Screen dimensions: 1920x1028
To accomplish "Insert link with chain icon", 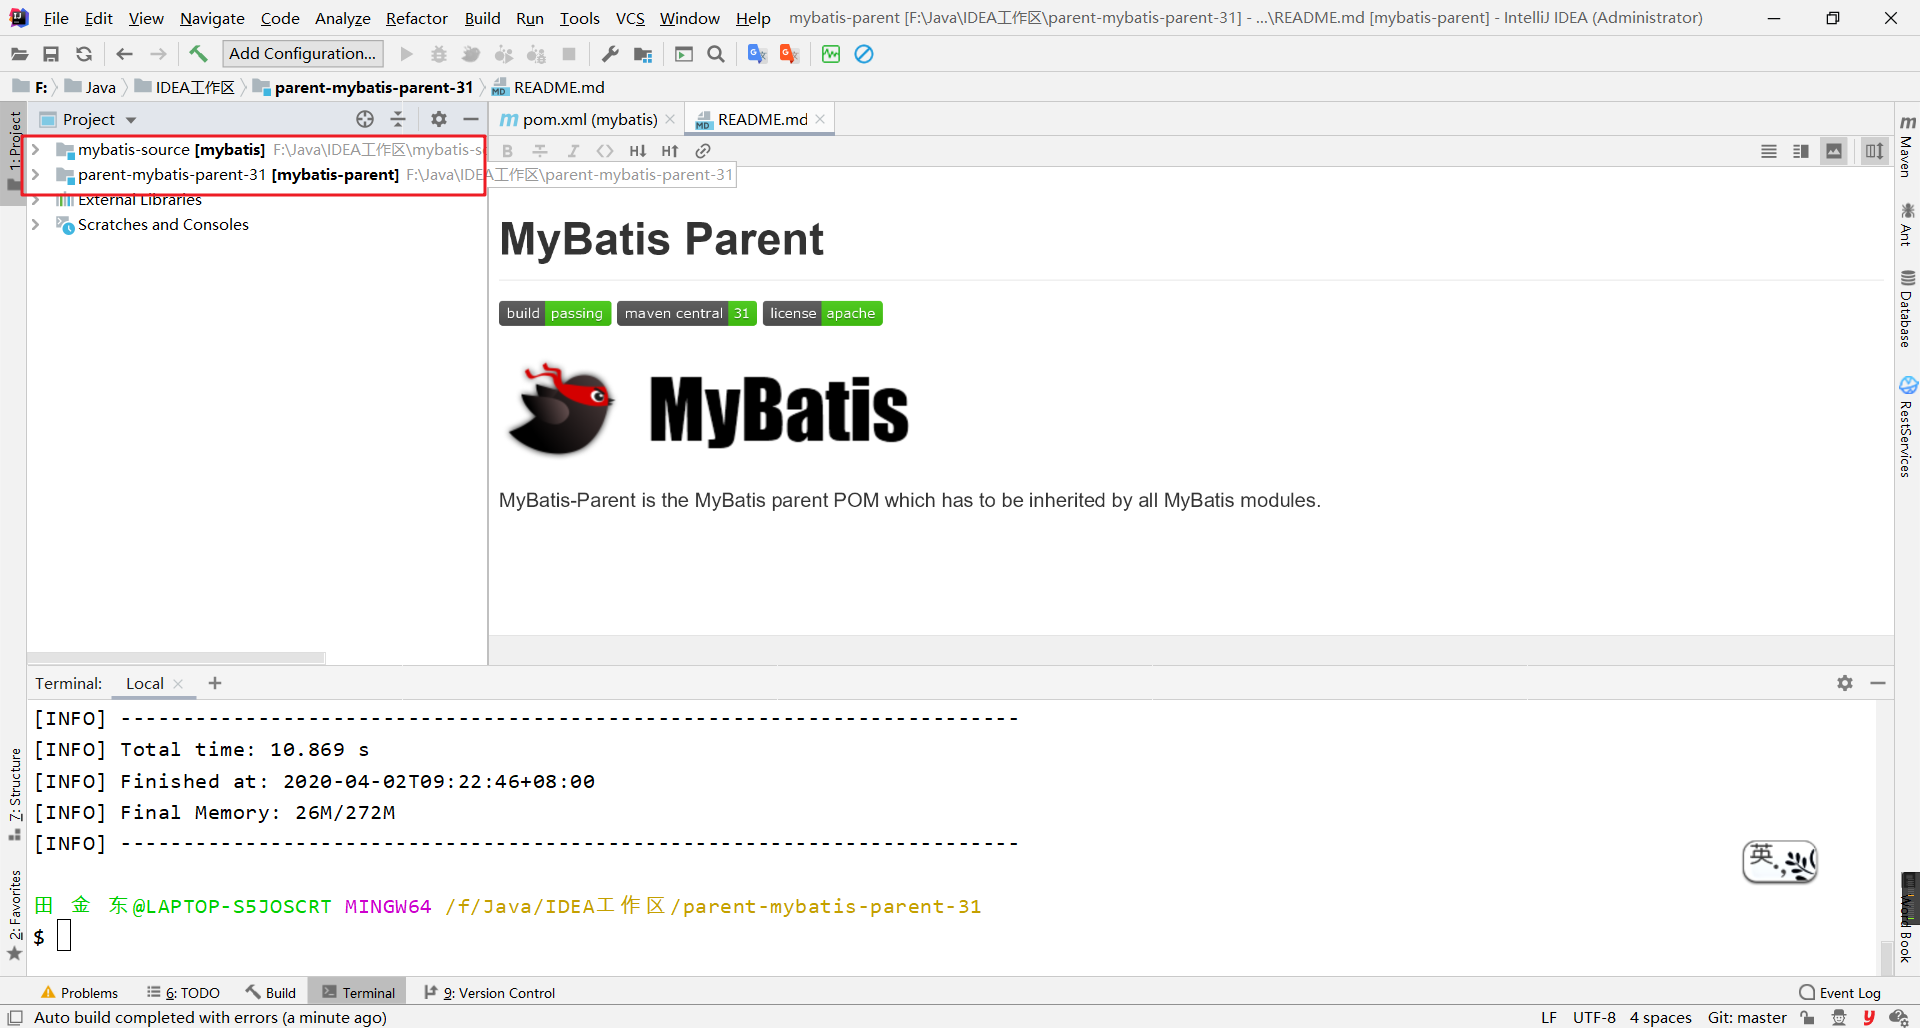I will click(x=703, y=151).
